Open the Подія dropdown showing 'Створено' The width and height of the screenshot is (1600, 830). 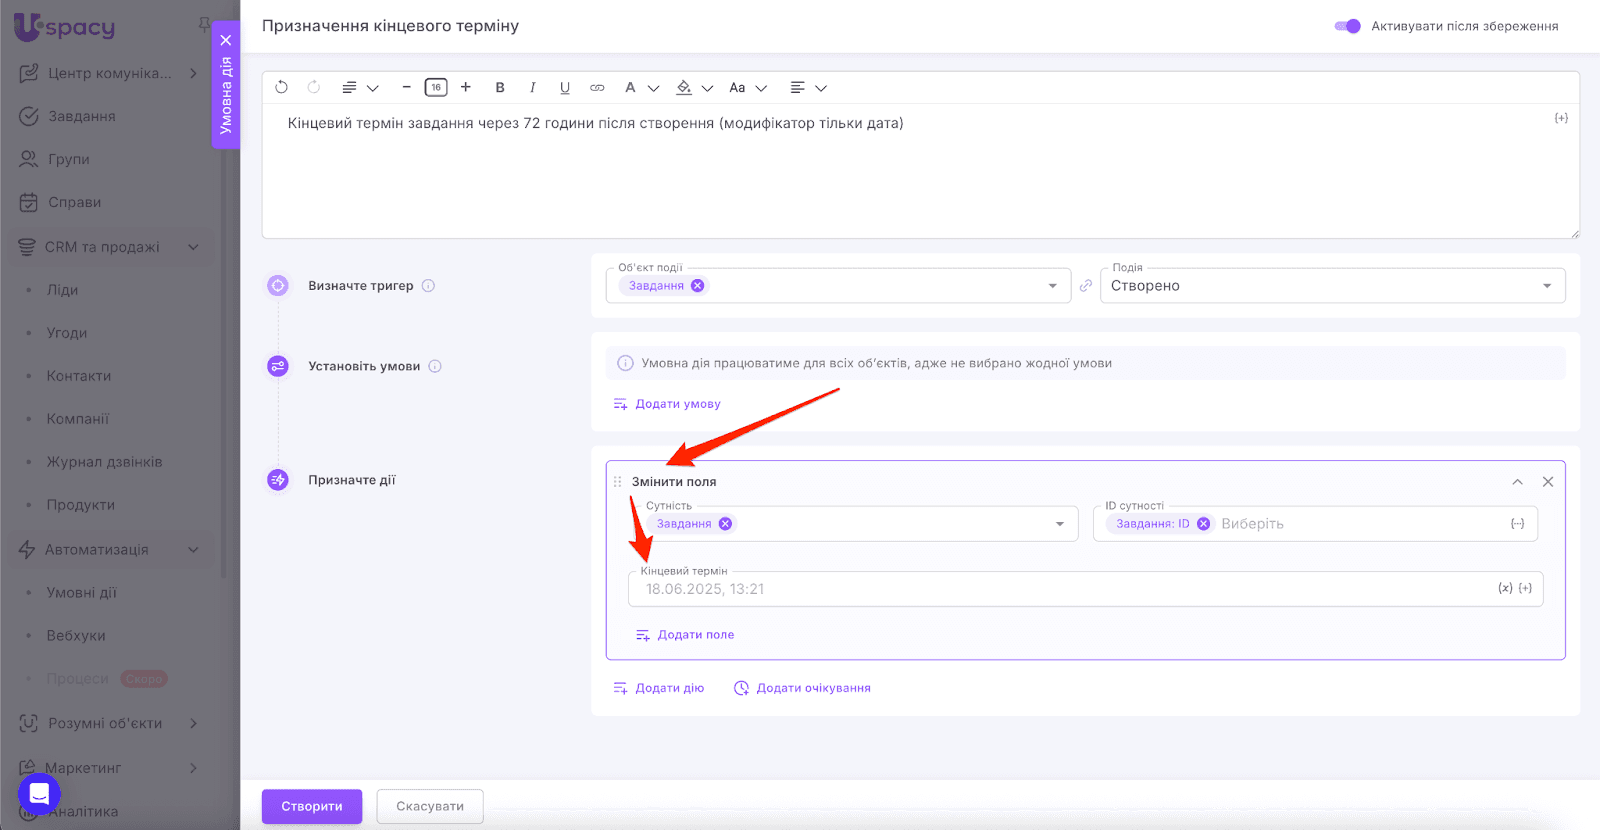(x=1332, y=286)
